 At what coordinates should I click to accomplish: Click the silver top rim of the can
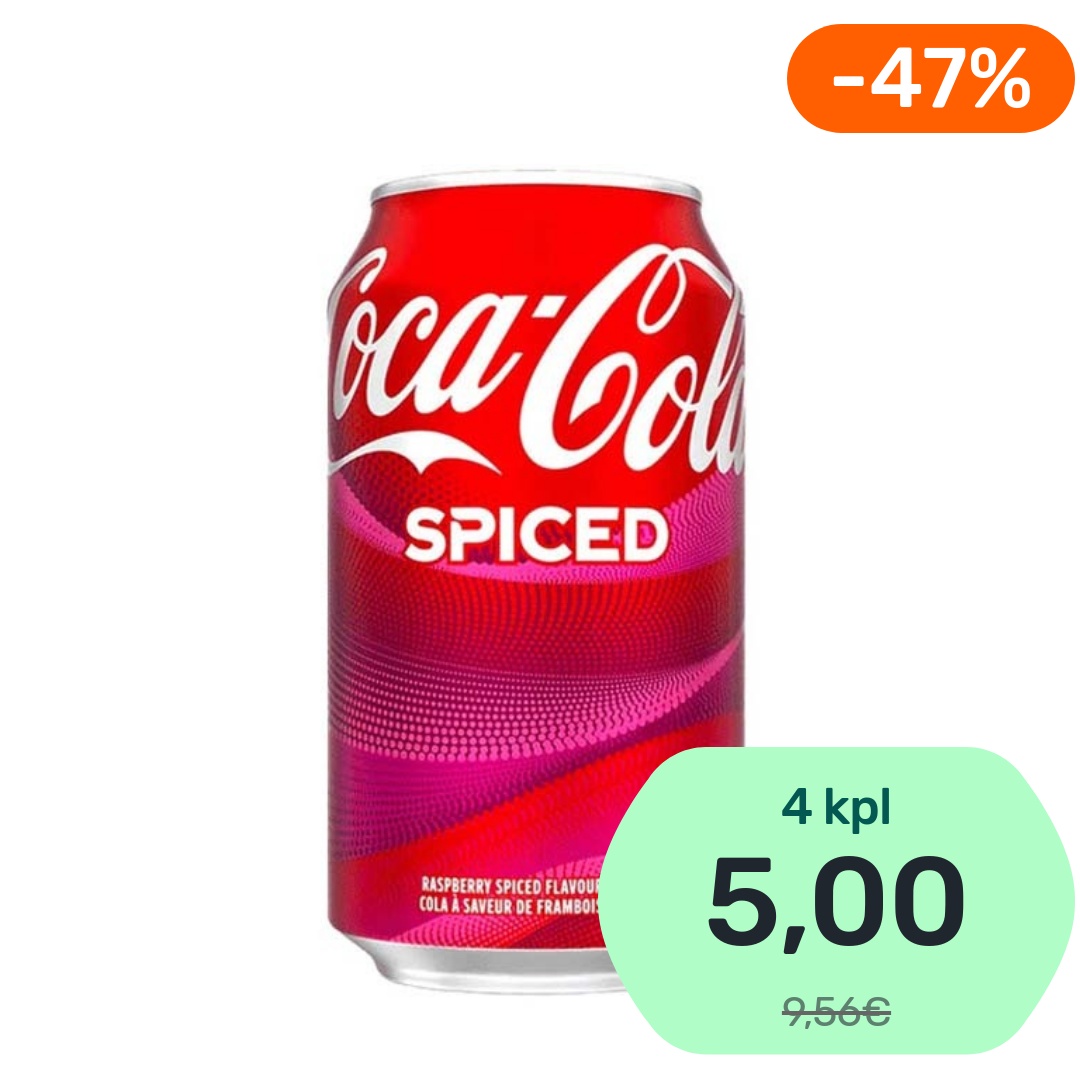pos(535,185)
